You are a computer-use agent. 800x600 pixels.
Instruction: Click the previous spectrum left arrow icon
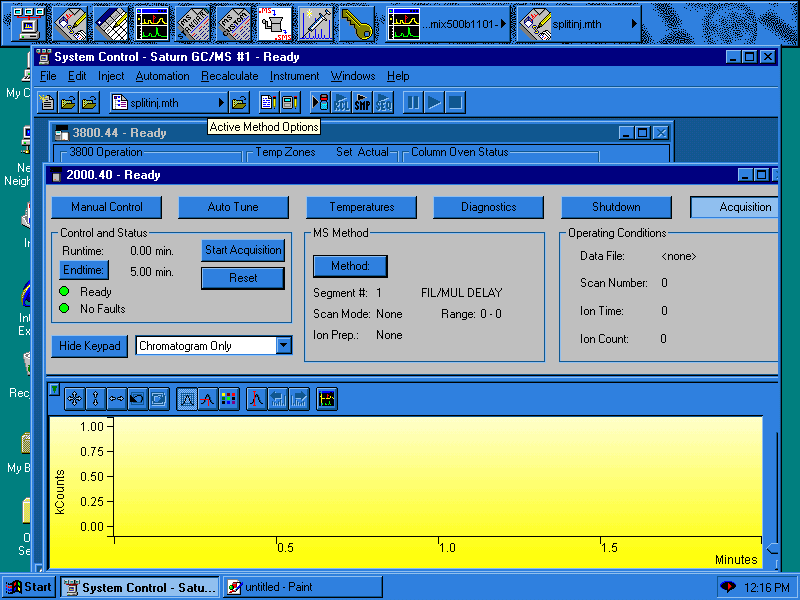pyautogui.click(x=278, y=399)
